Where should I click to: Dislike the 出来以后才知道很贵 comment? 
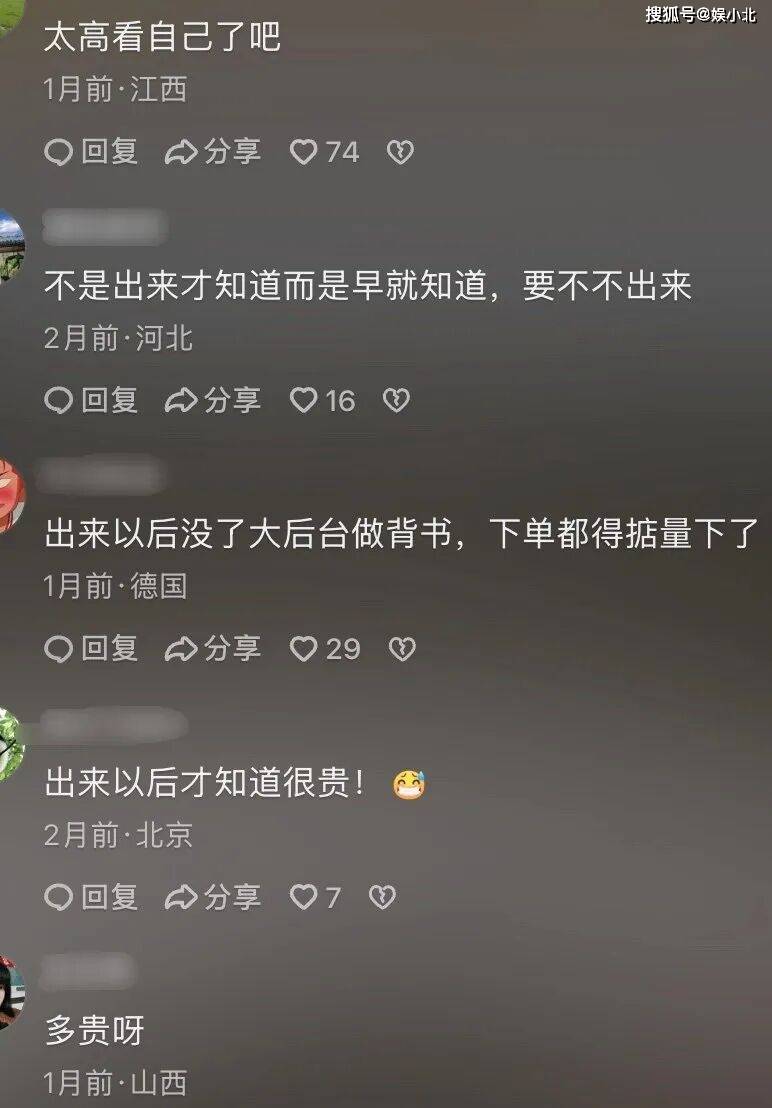pos(382,897)
